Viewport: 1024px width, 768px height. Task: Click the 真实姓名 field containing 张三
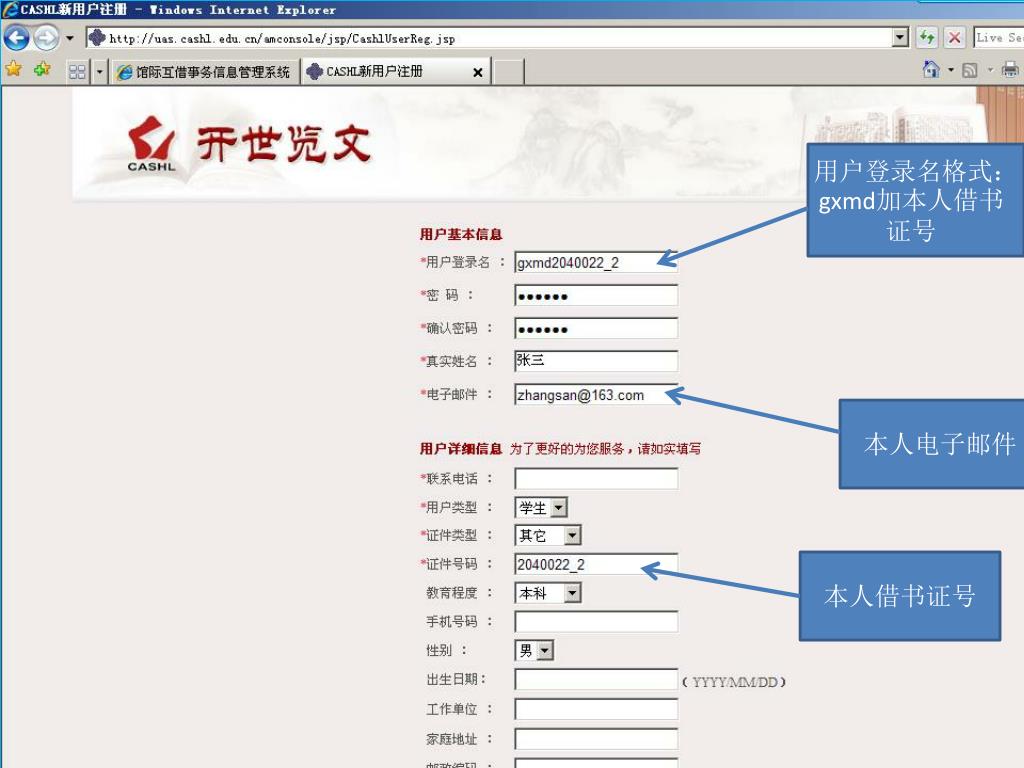[596, 360]
